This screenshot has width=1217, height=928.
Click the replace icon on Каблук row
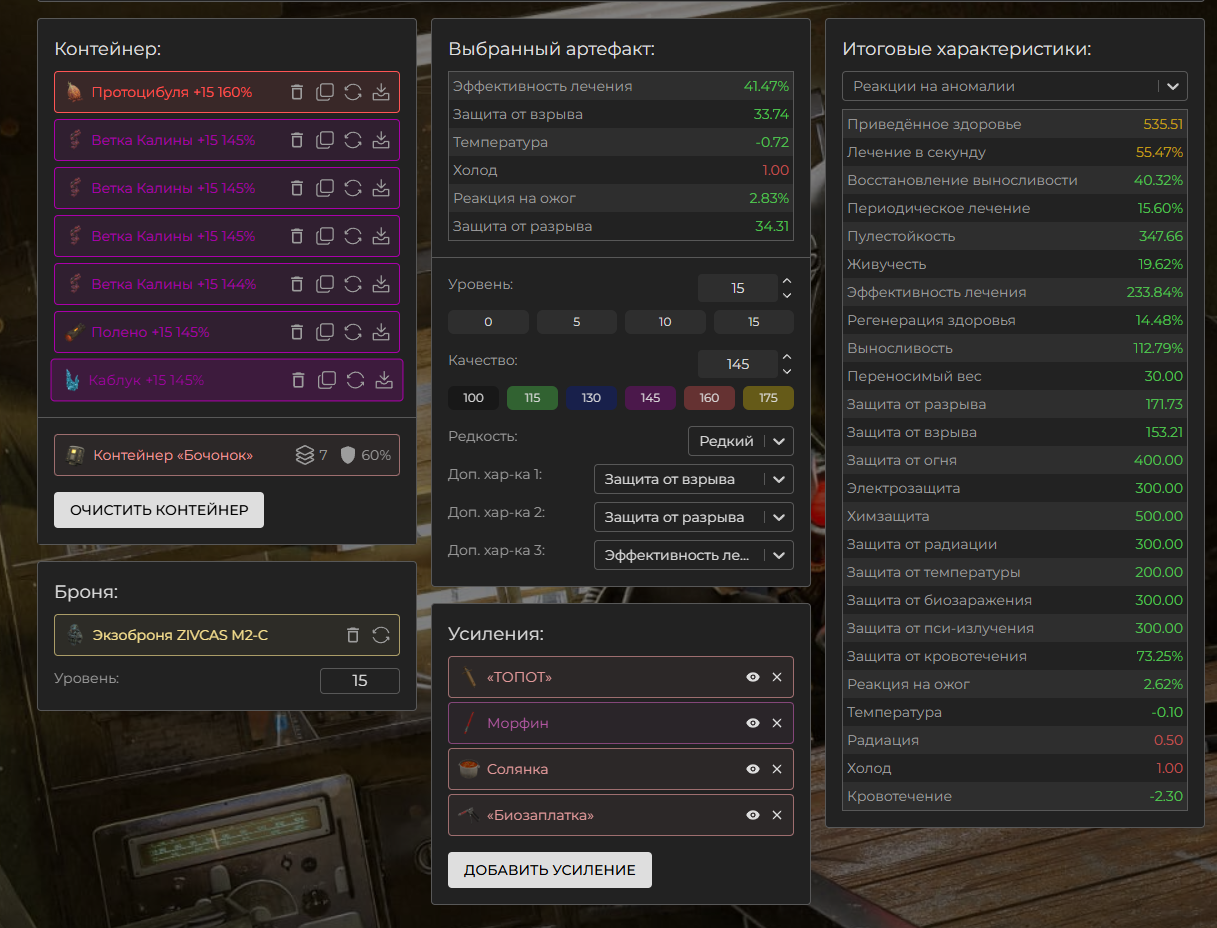coord(355,380)
